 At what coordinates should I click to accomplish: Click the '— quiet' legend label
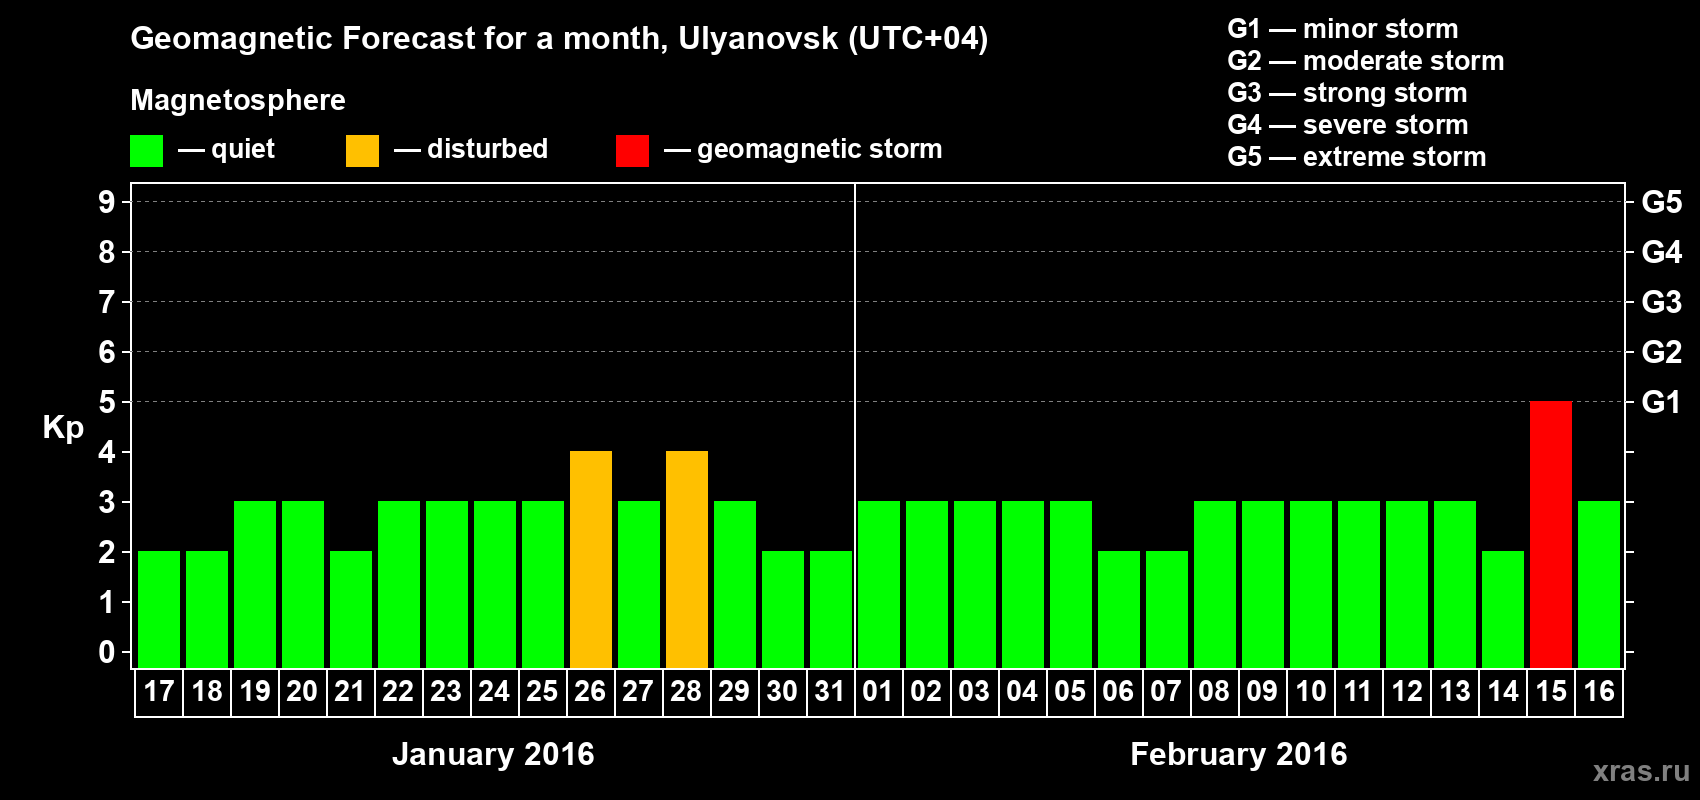tap(226, 149)
